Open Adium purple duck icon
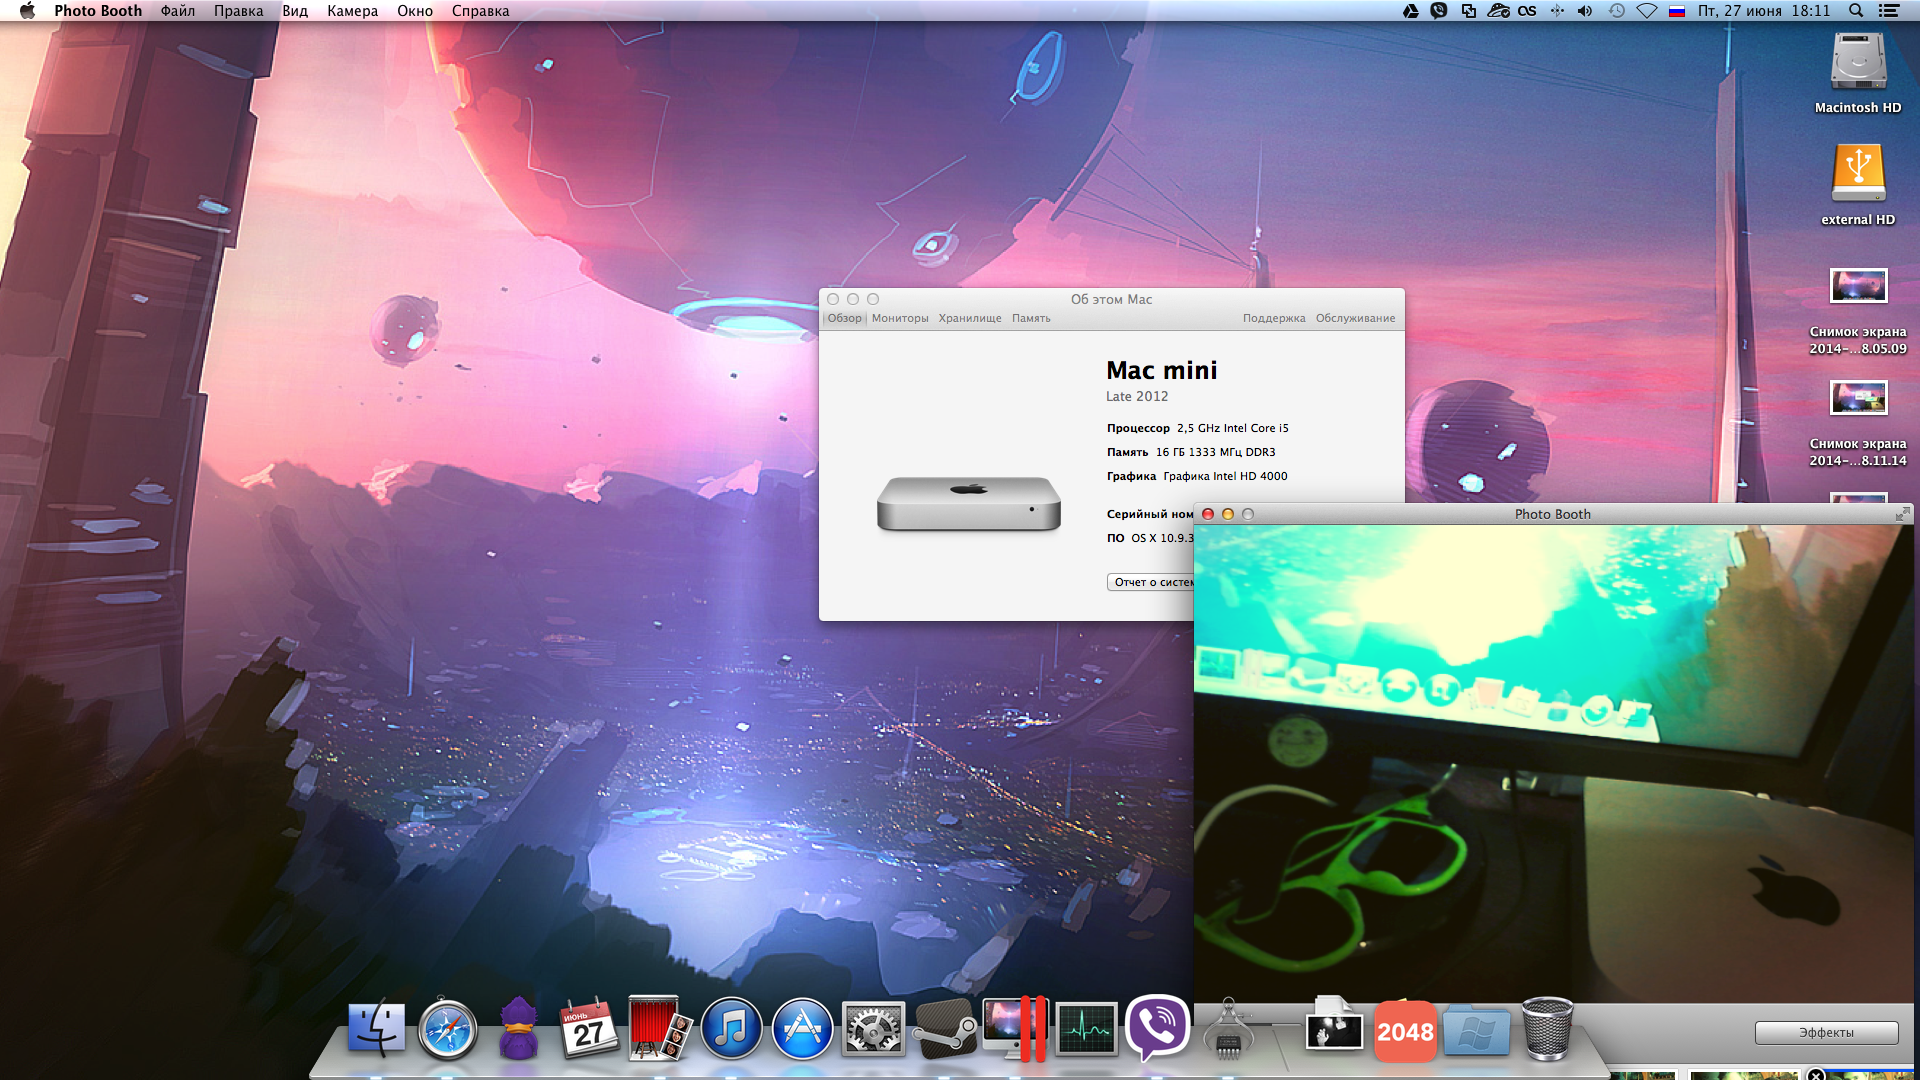 tap(518, 1030)
